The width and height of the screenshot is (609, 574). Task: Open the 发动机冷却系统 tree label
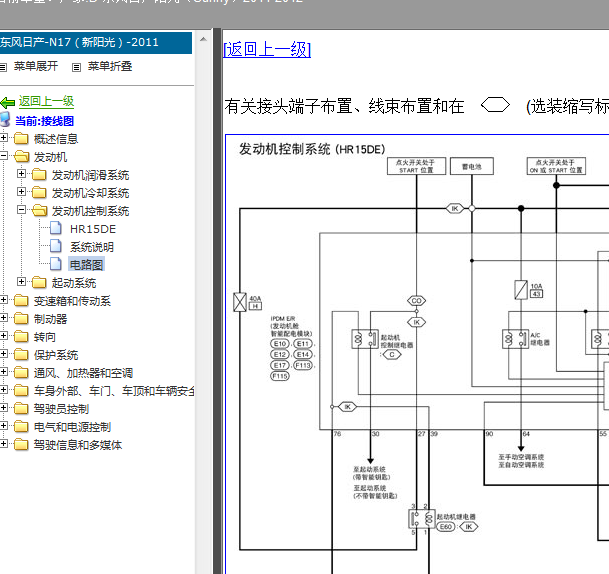(x=90, y=193)
